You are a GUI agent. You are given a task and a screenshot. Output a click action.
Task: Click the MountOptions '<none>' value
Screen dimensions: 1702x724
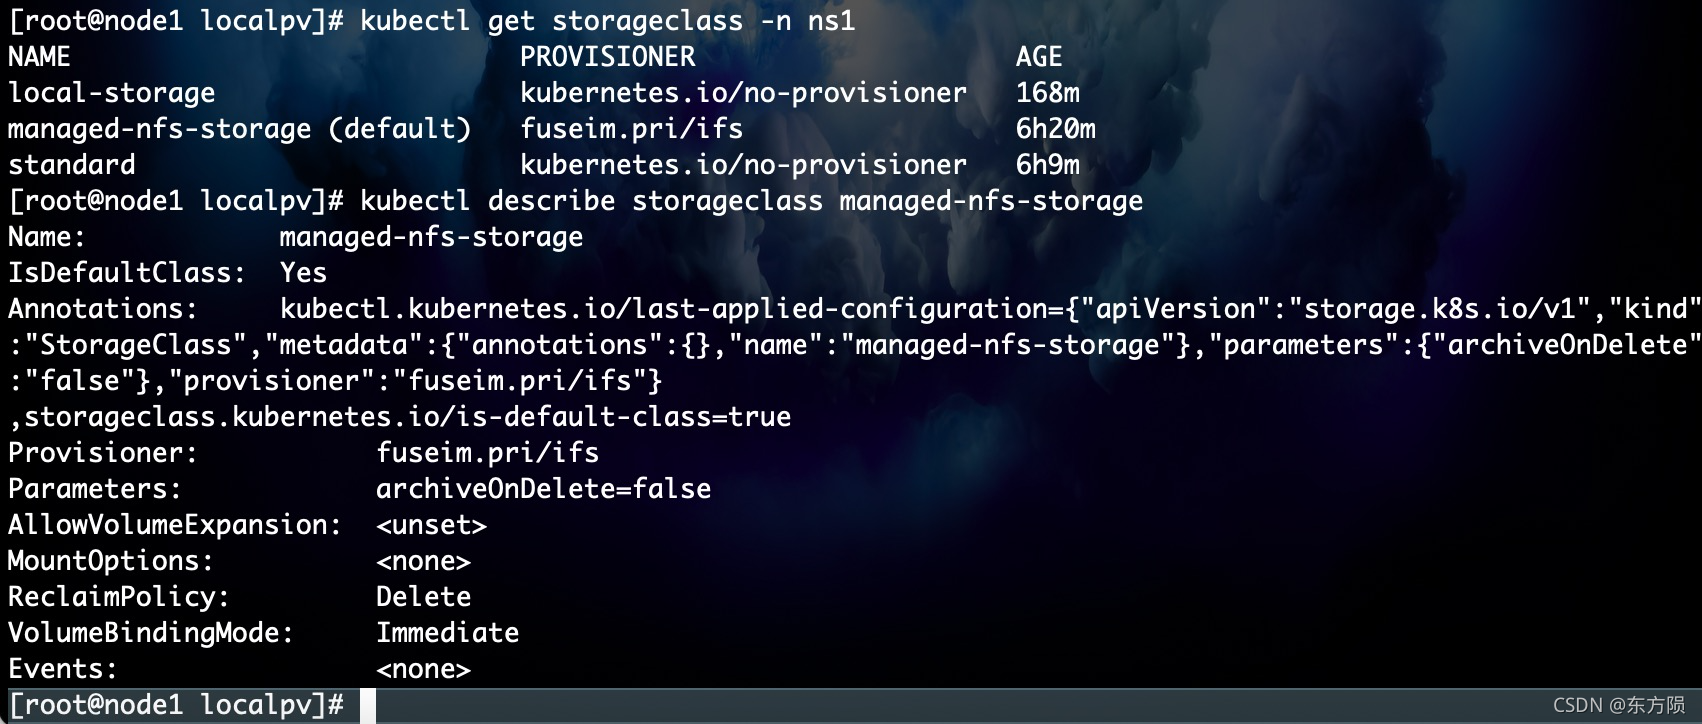point(423,561)
